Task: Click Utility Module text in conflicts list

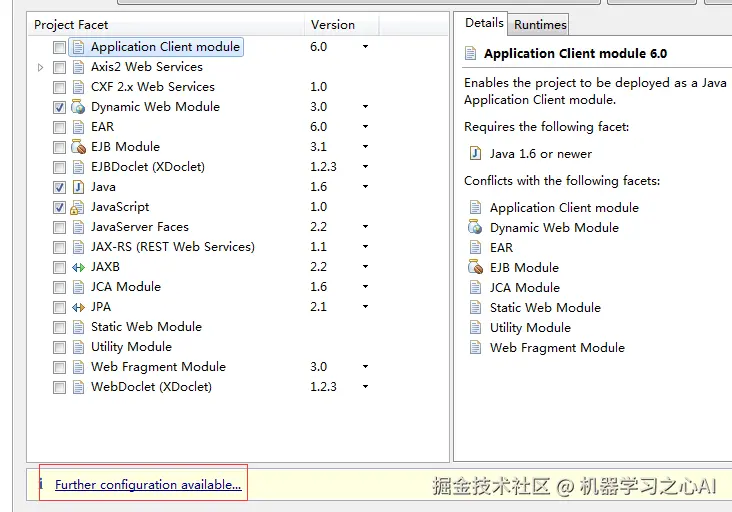Action: pyautogui.click(x=530, y=328)
